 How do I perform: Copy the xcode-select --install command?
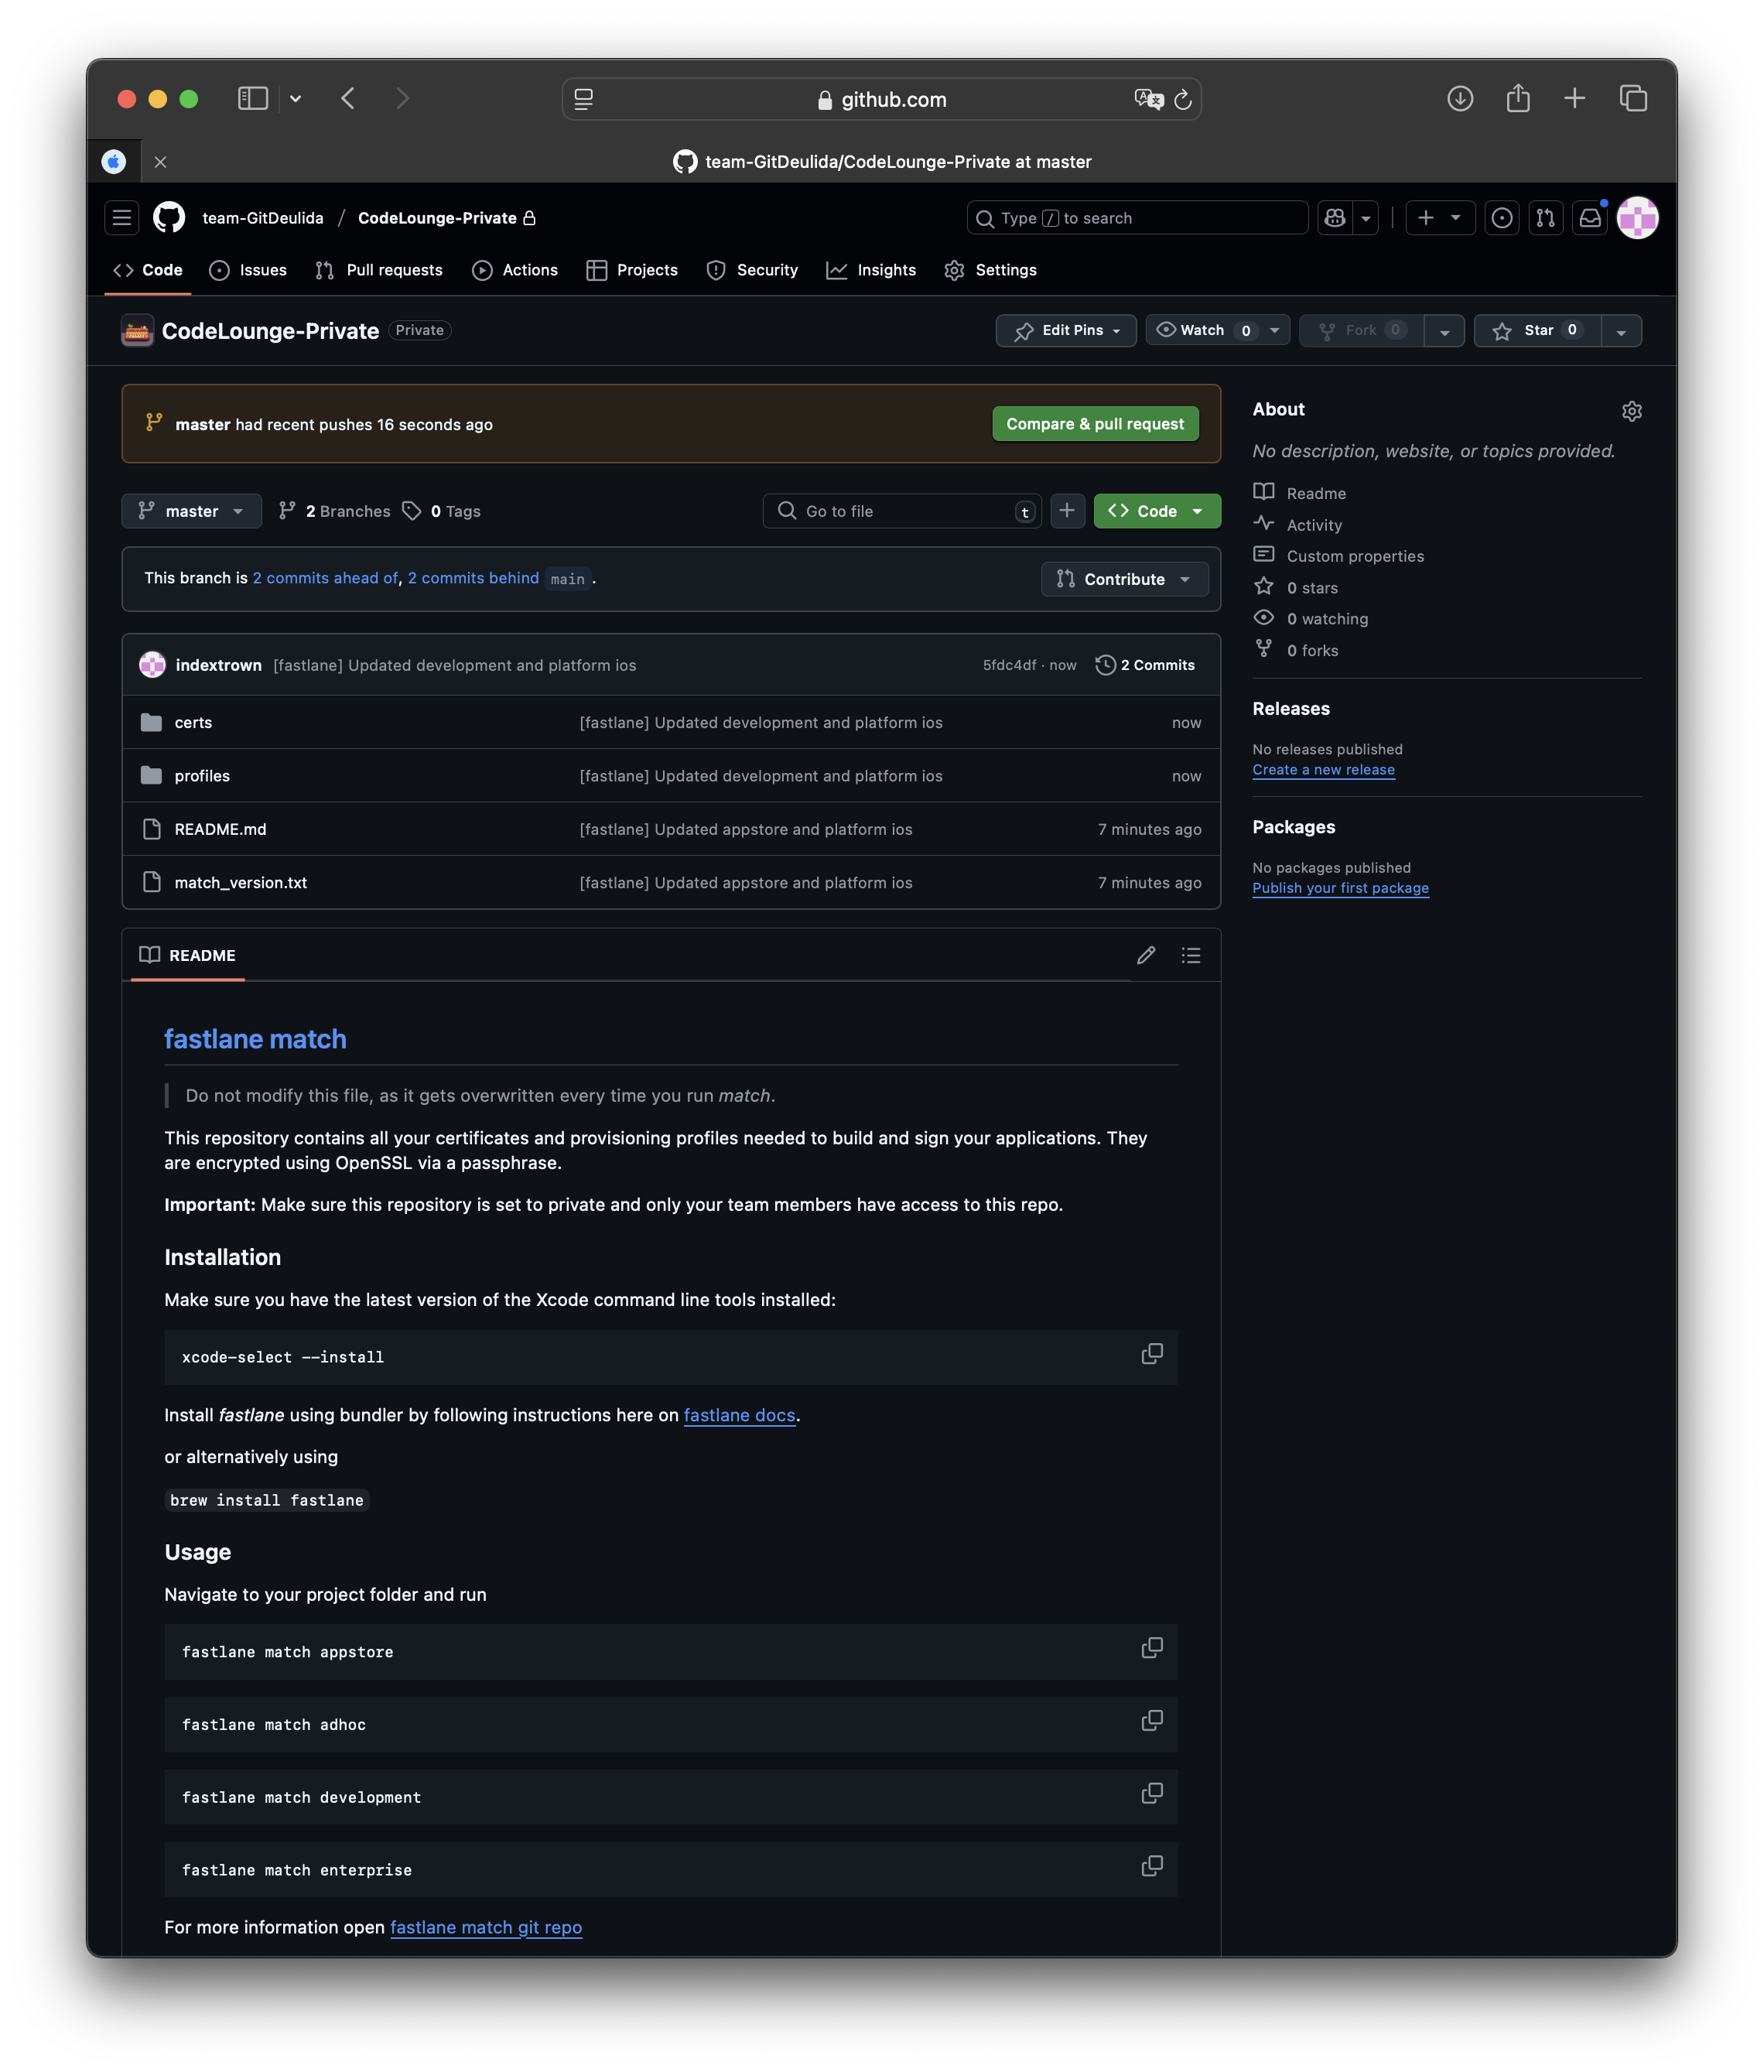[1152, 1354]
